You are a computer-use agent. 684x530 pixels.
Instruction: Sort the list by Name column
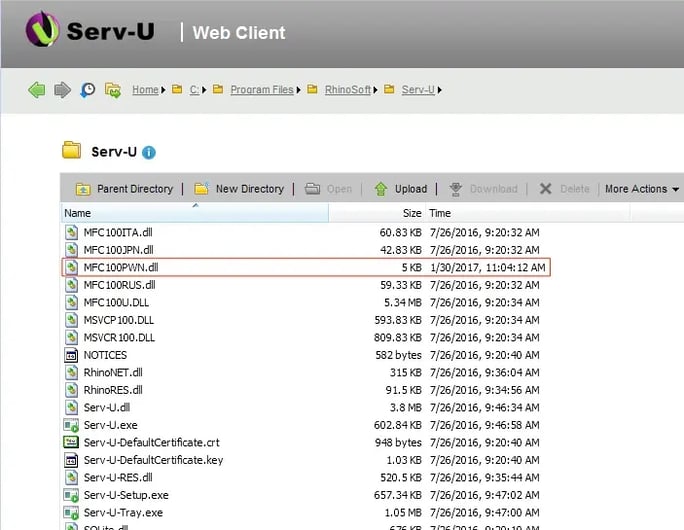coord(78,213)
